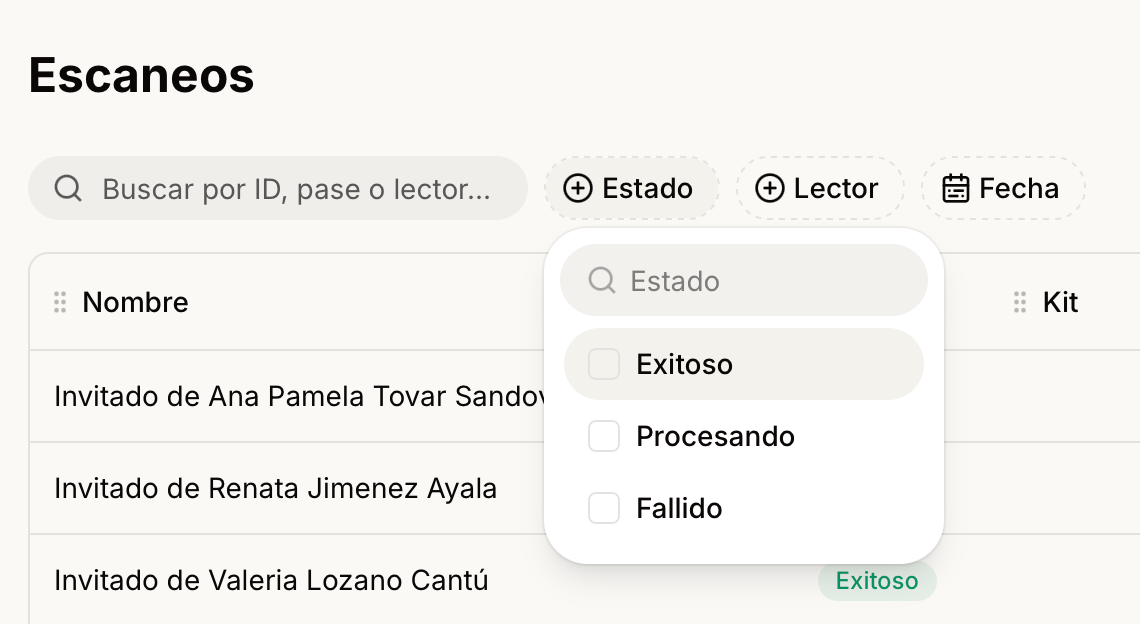Check the Procesando checkbox
The image size is (1140, 624).
tap(603, 436)
